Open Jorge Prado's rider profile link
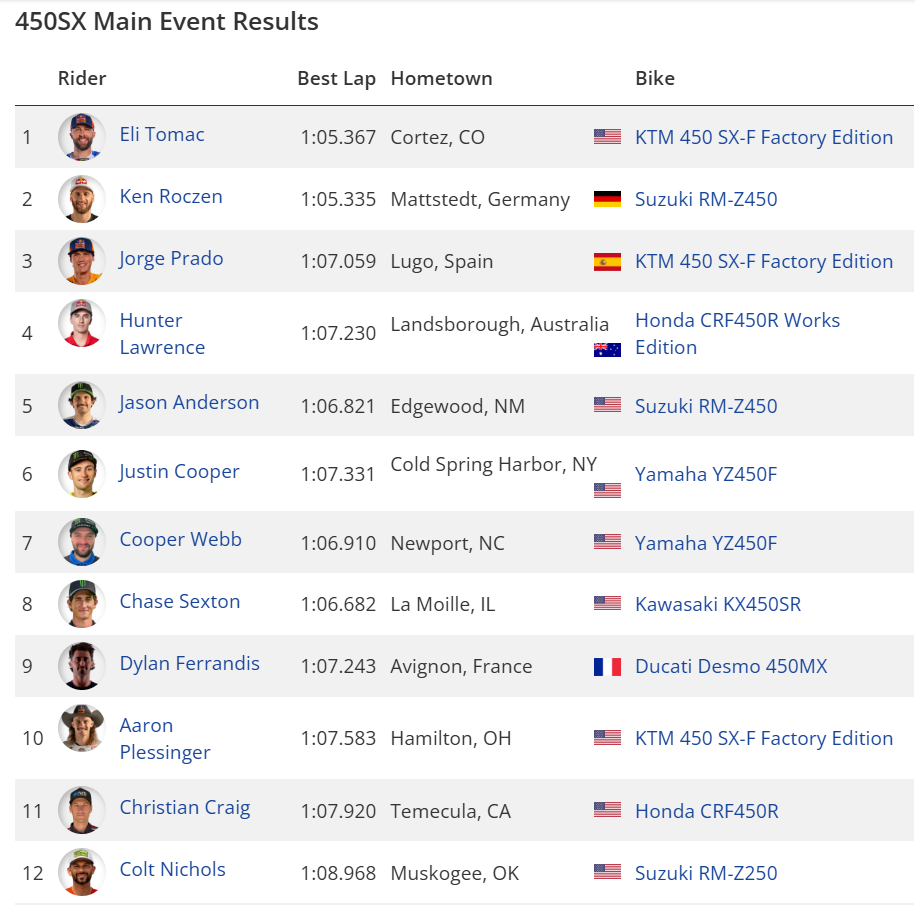The width and height of the screenshot is (915, 905). pos(171,258)
